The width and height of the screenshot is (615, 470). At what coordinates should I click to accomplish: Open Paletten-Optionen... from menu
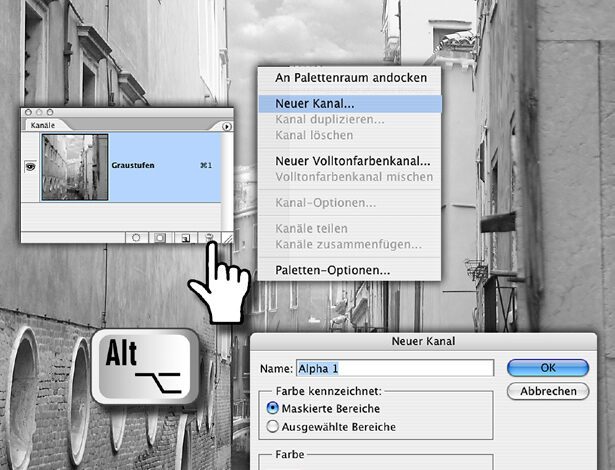click(x=350, y=270)
